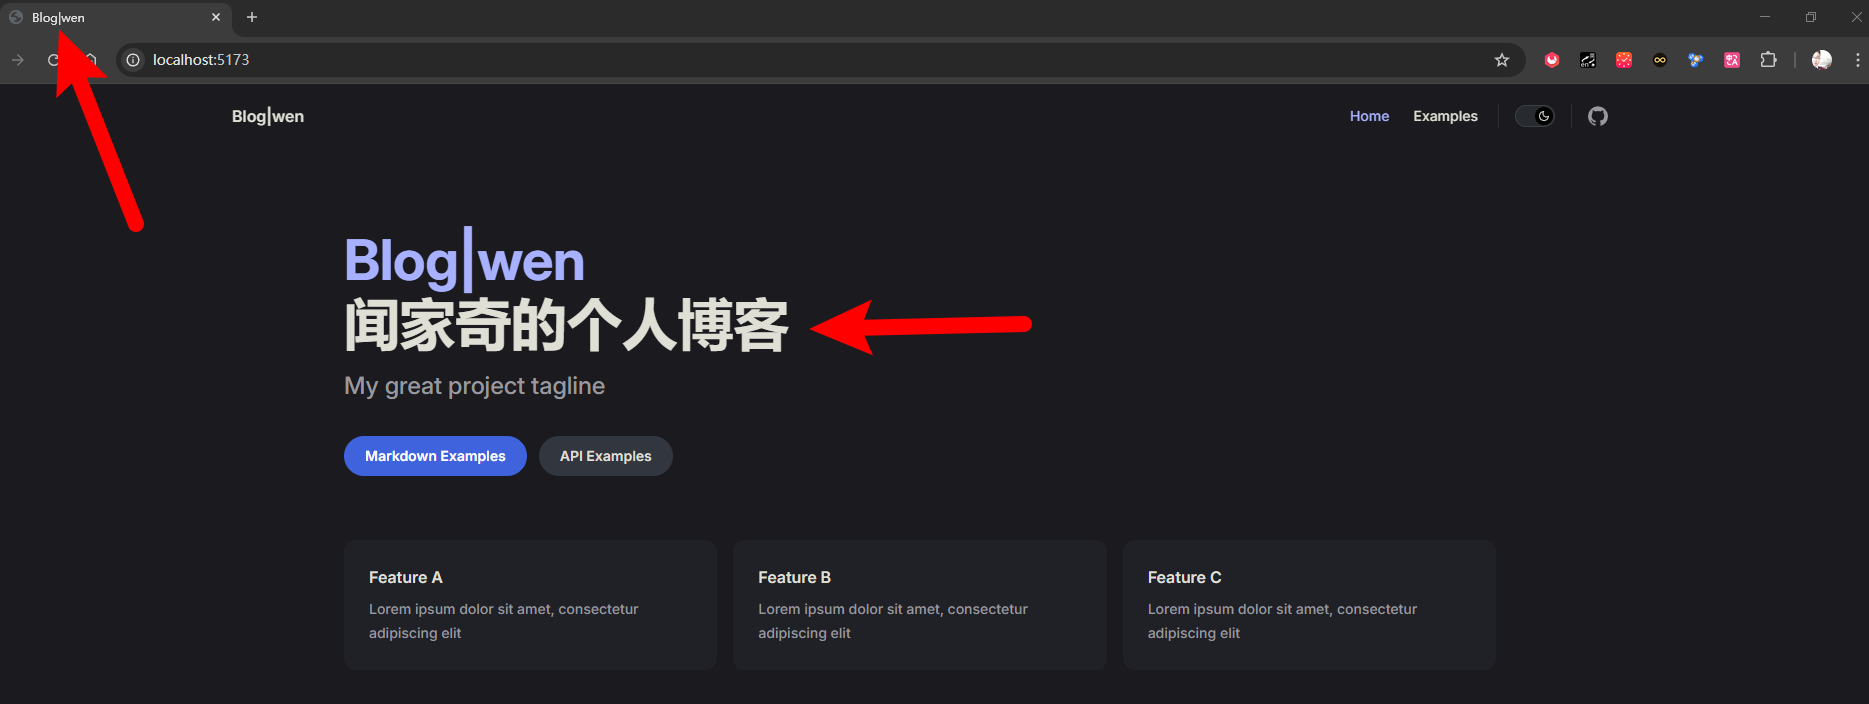Click the infinity symbol extension icon
1869x704 pixels.
pos(1659,60)
